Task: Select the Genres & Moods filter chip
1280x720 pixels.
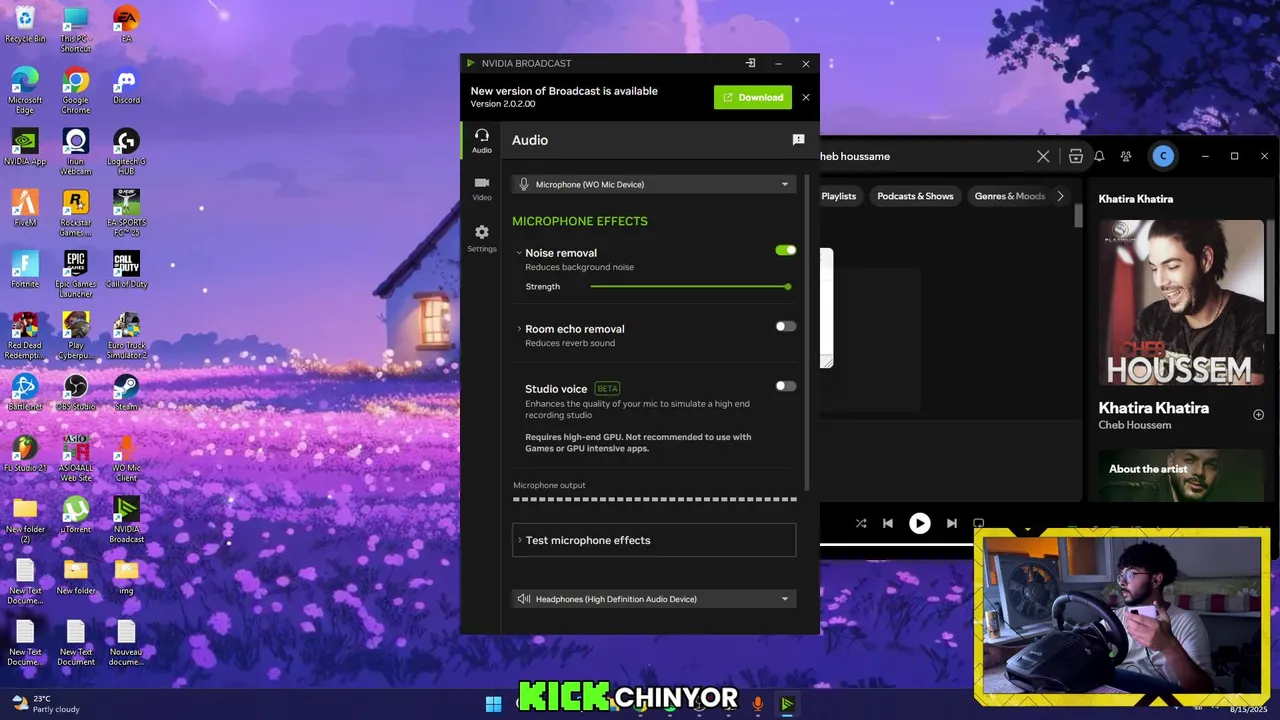Action: point(1009,196)
